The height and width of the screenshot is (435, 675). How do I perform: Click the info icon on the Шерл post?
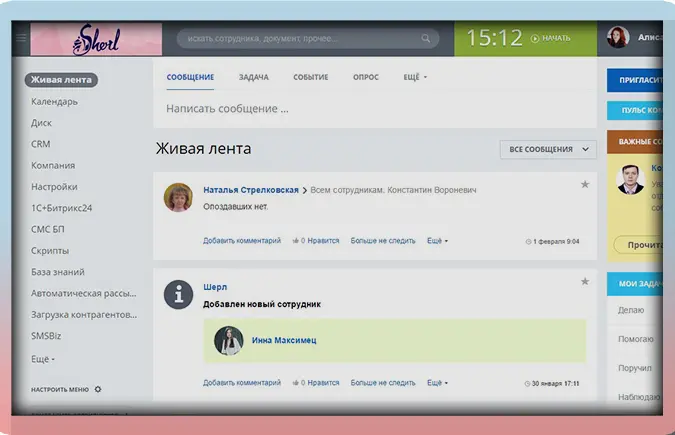click(178, 294)
